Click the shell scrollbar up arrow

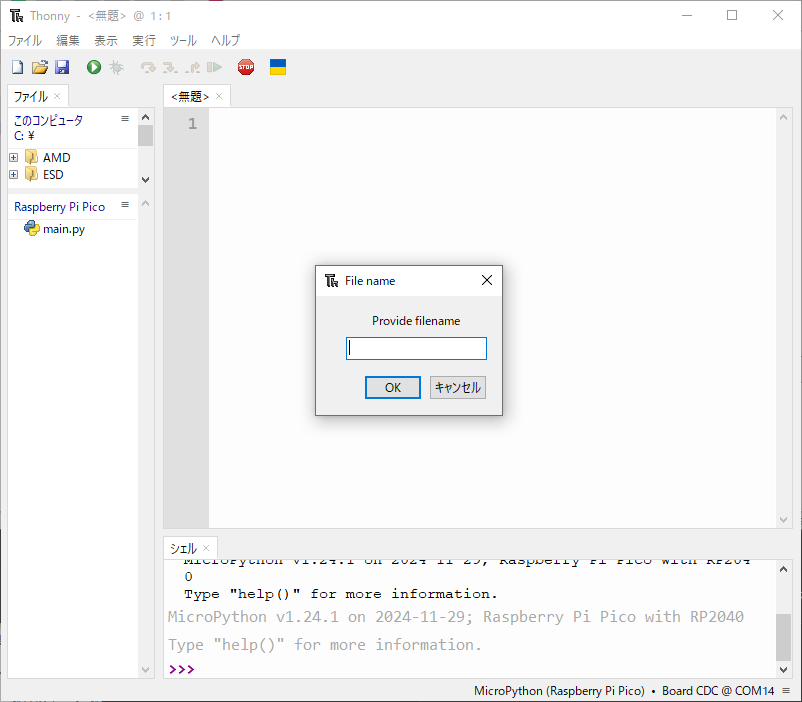point(784,569)
